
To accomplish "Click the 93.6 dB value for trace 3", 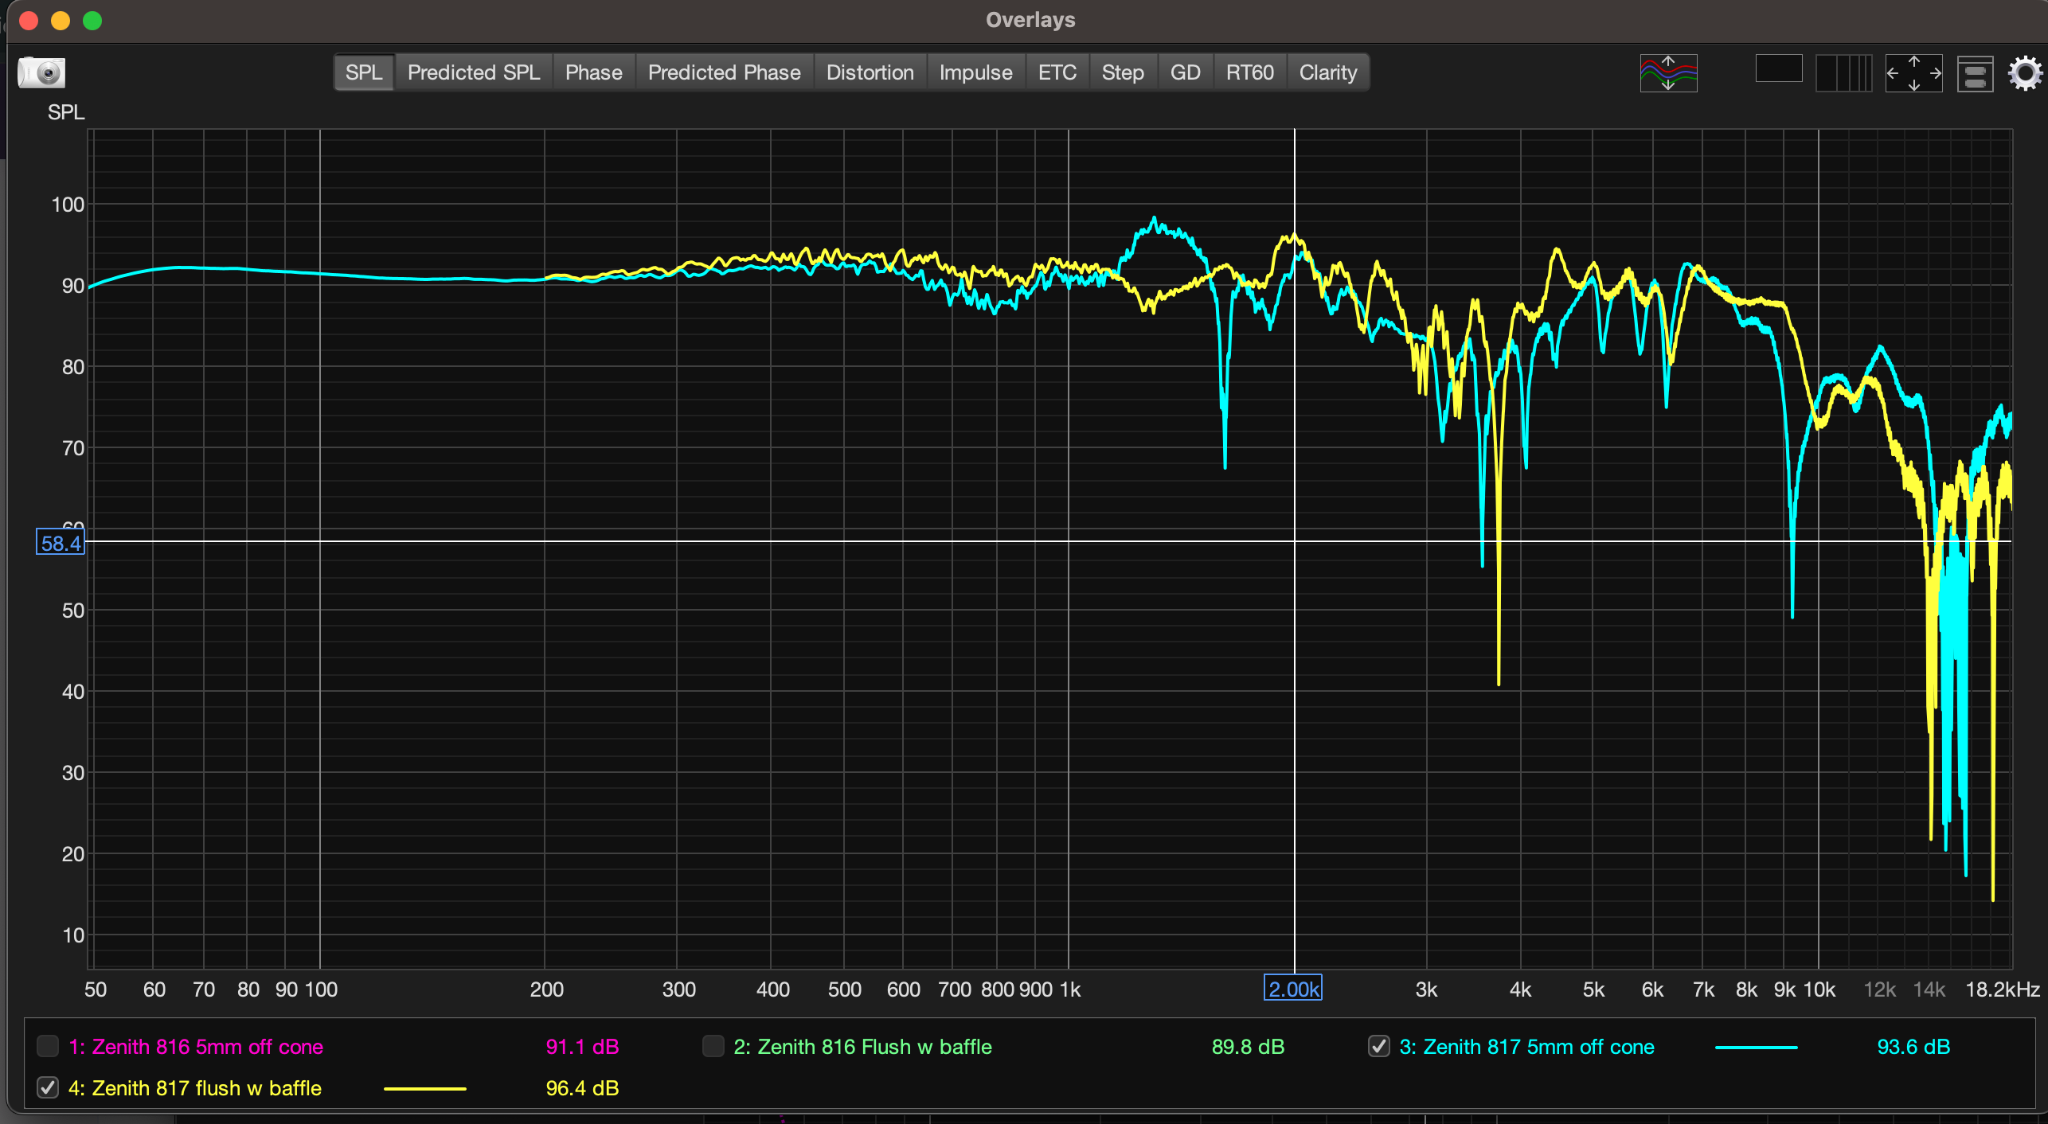I will (1913, 1046).
